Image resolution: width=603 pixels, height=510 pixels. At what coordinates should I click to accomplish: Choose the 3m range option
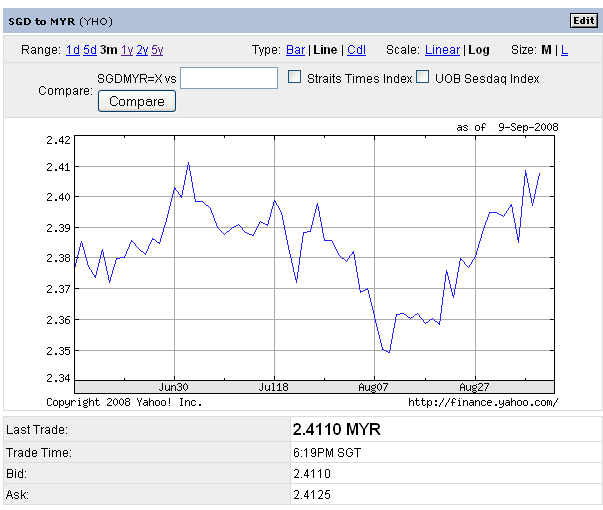108,50
